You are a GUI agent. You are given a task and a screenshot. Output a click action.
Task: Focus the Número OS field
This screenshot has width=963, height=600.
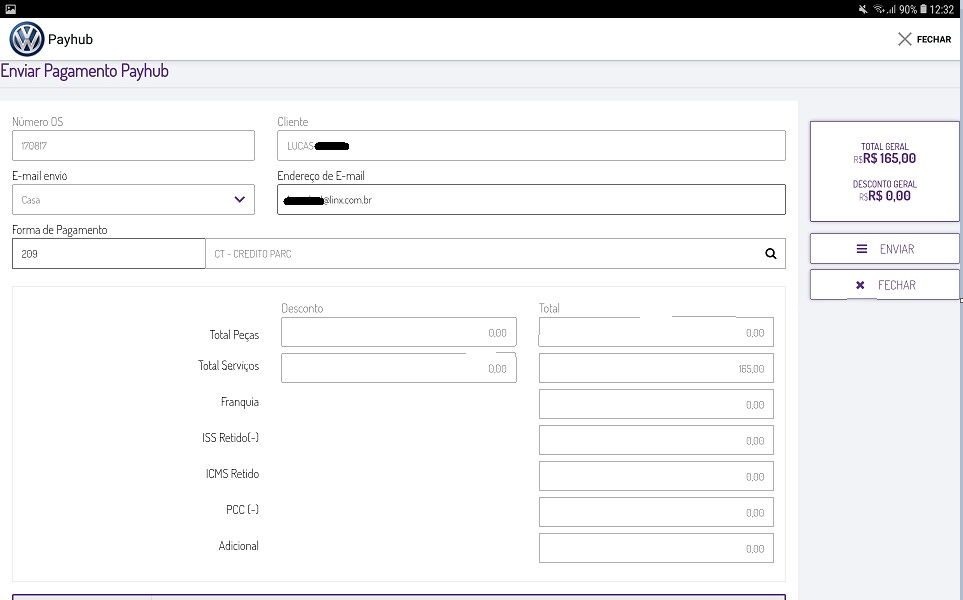(x=133, y=146)
